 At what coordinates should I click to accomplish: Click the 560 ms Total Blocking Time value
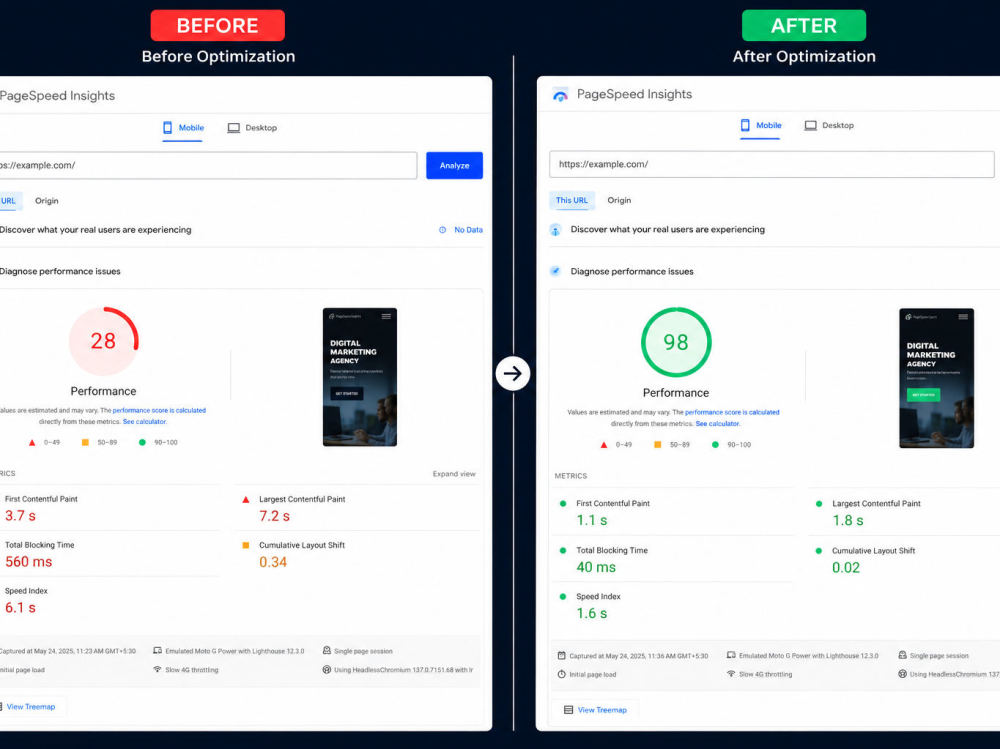(29, 562)
